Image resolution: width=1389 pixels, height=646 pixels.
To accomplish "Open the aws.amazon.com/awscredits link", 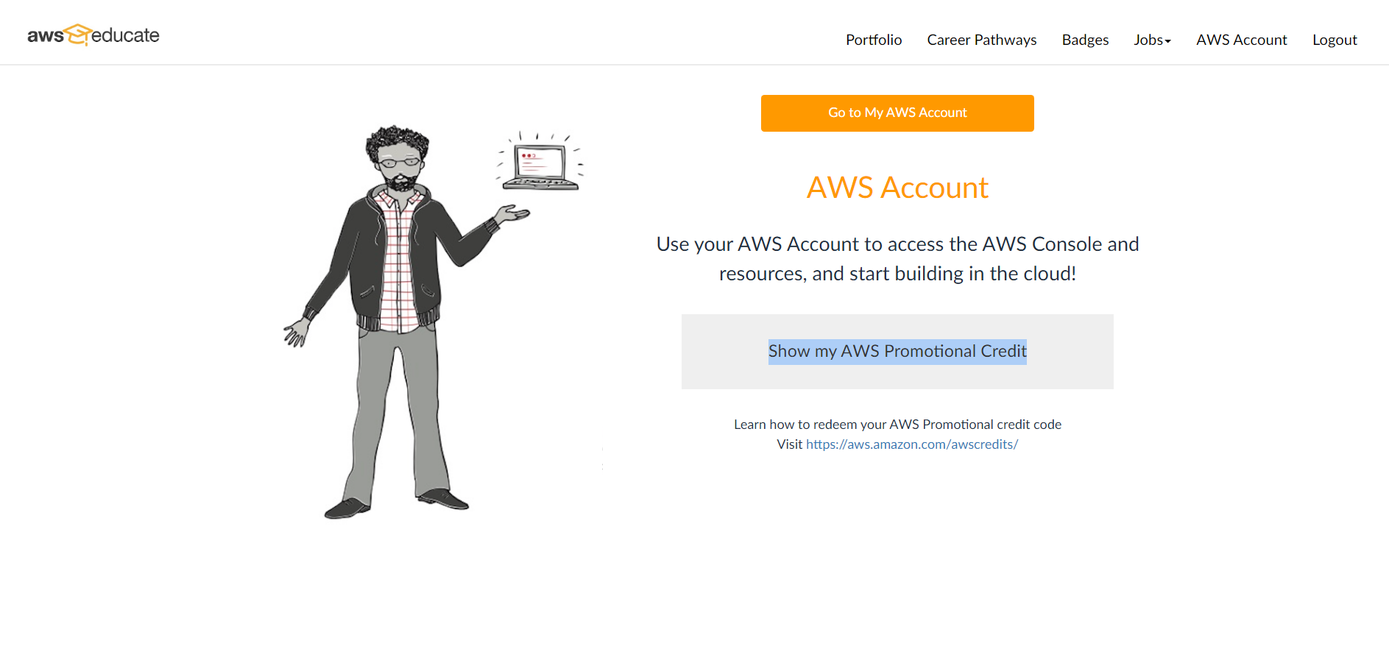I will click(912, 444).
